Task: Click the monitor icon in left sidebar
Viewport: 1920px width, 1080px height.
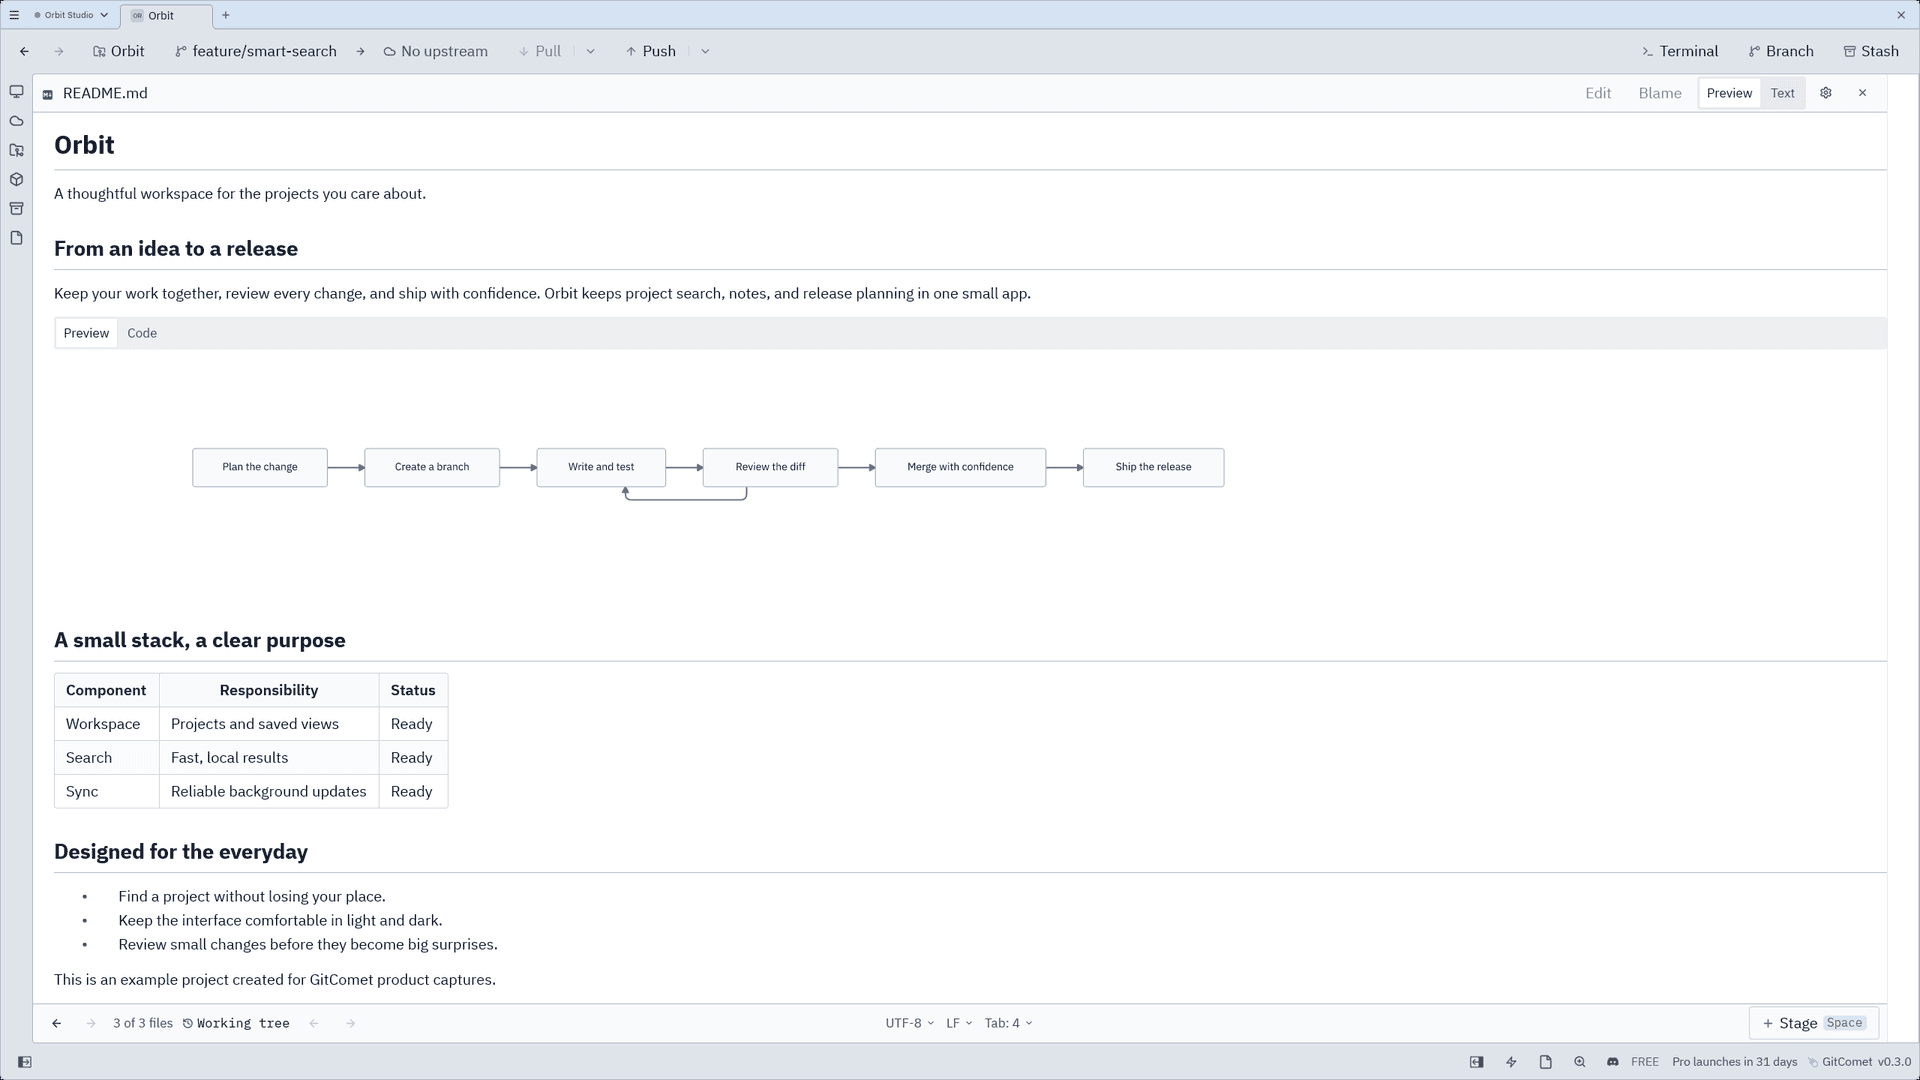Action: coord(16,92)
